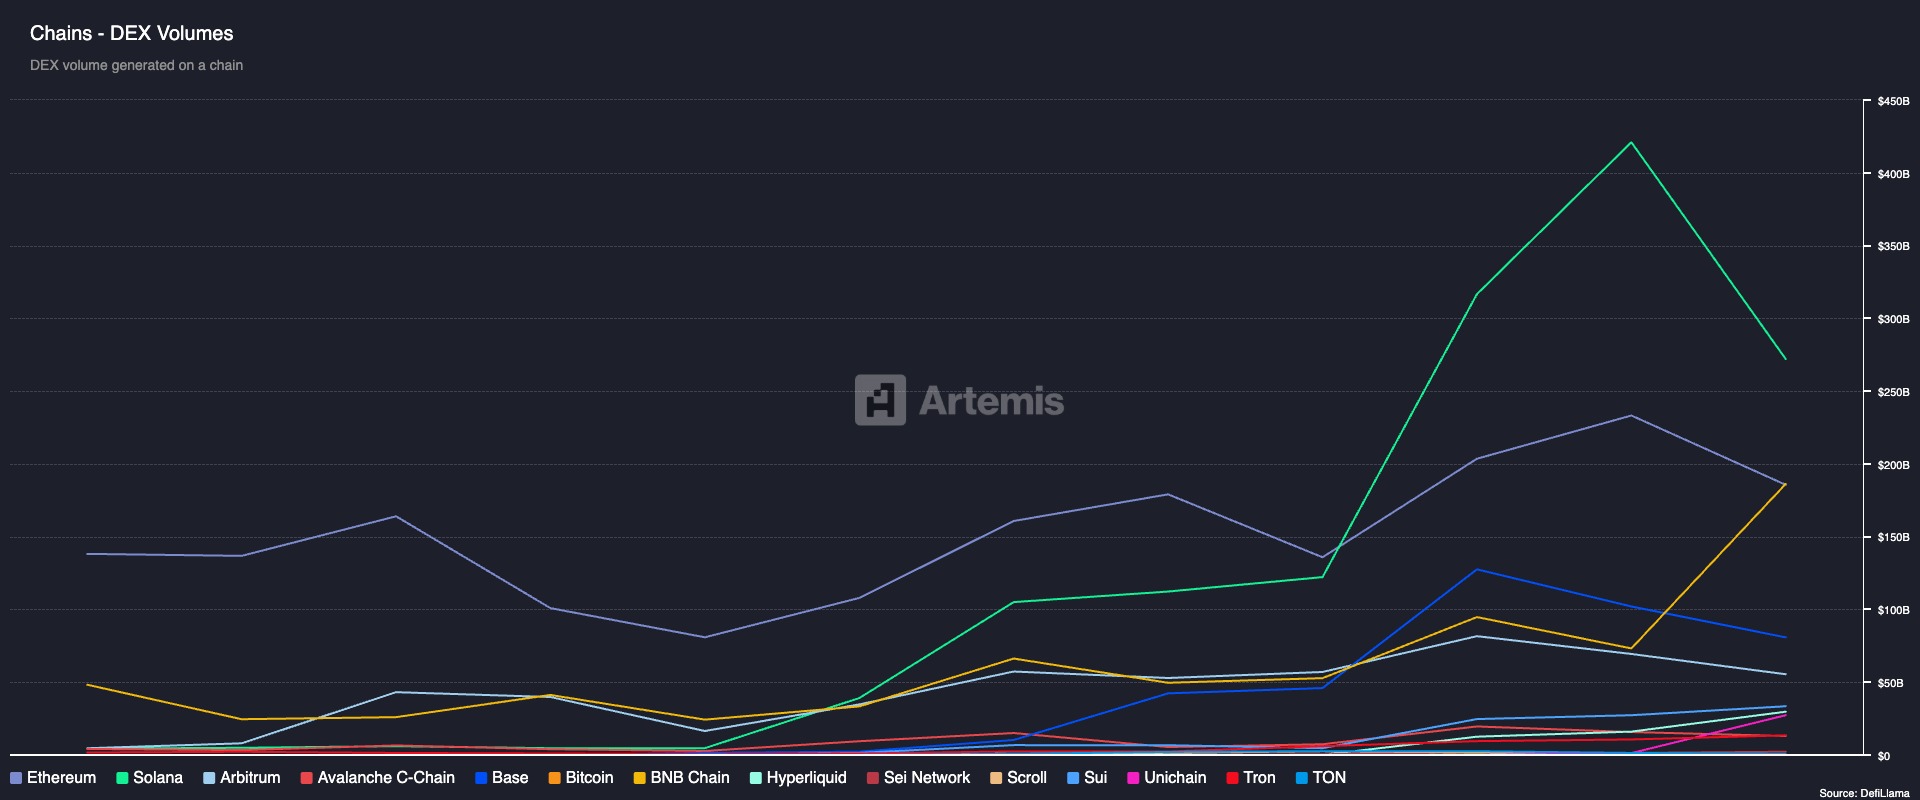The height and width of the screenshot is (800, 1920).
Task: Click the TON blue color swatch
Action: (1301, 778)
